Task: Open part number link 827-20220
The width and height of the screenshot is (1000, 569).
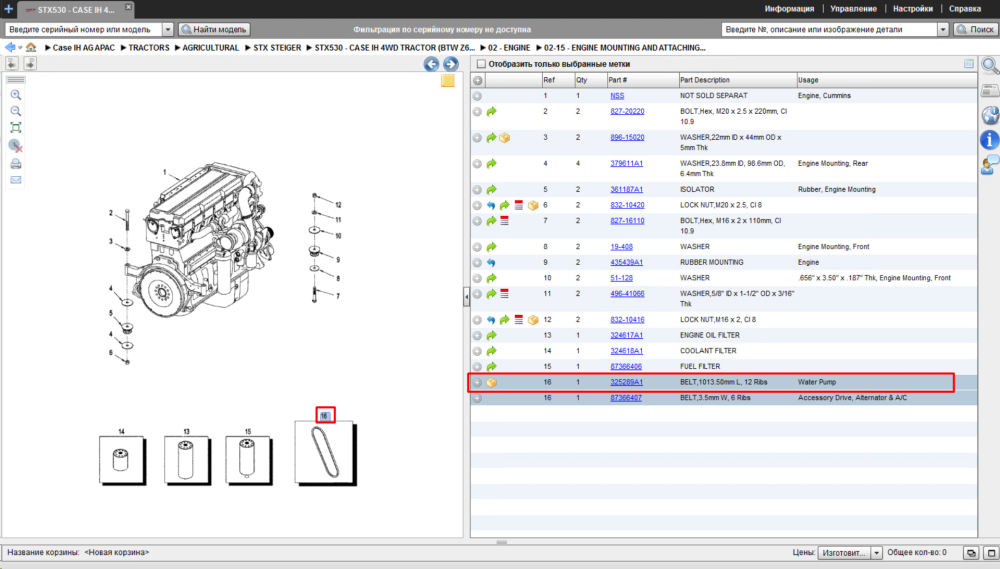Action: 627,112
